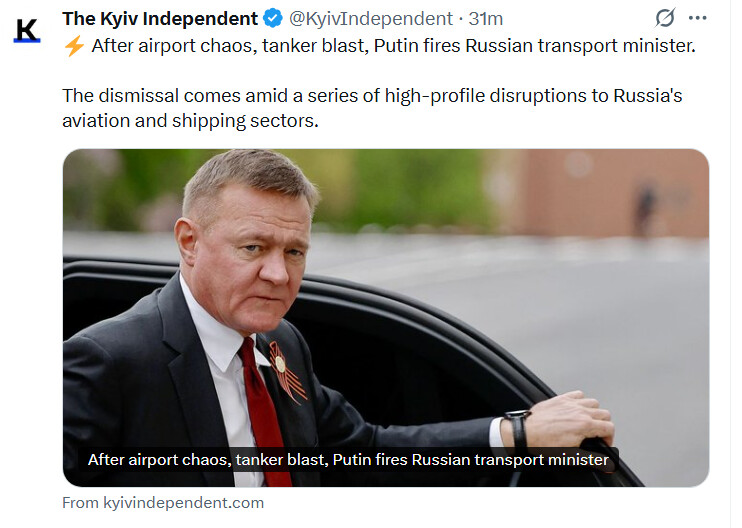This screenshot has width=742, height=528.
Task: Click the blurred brick wall in photo
Action: point(615,192)
